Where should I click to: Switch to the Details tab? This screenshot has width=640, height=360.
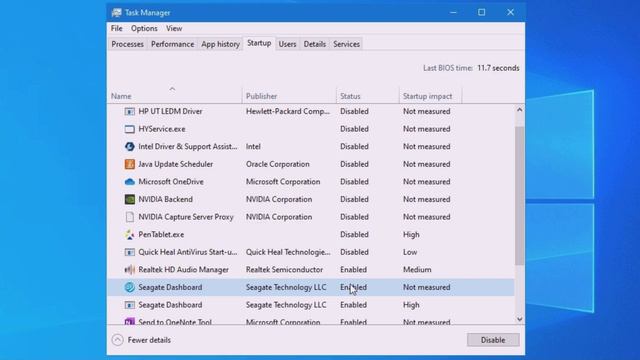tap(315, 44)
